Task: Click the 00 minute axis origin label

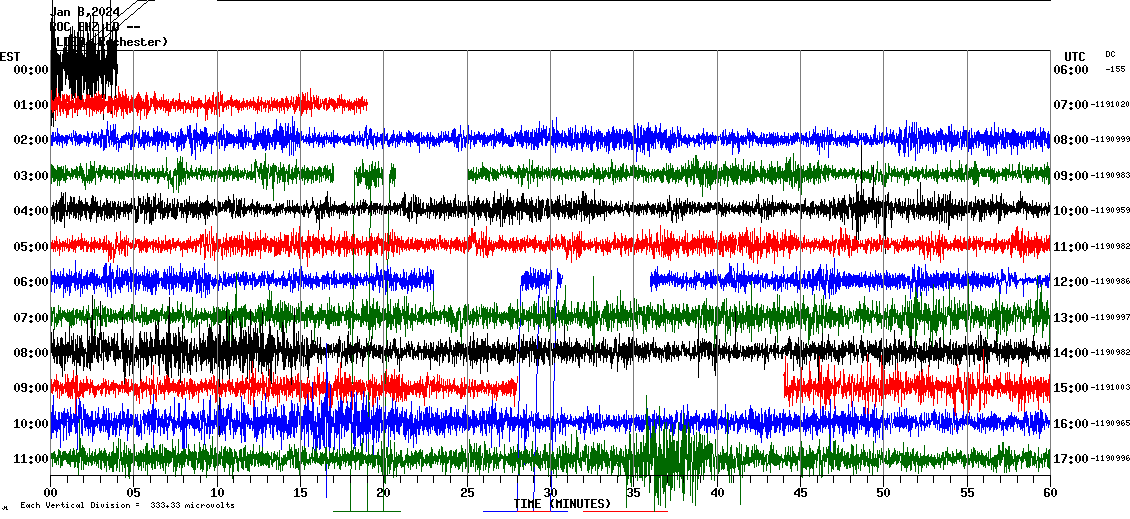Action: (x=51, y=493)
